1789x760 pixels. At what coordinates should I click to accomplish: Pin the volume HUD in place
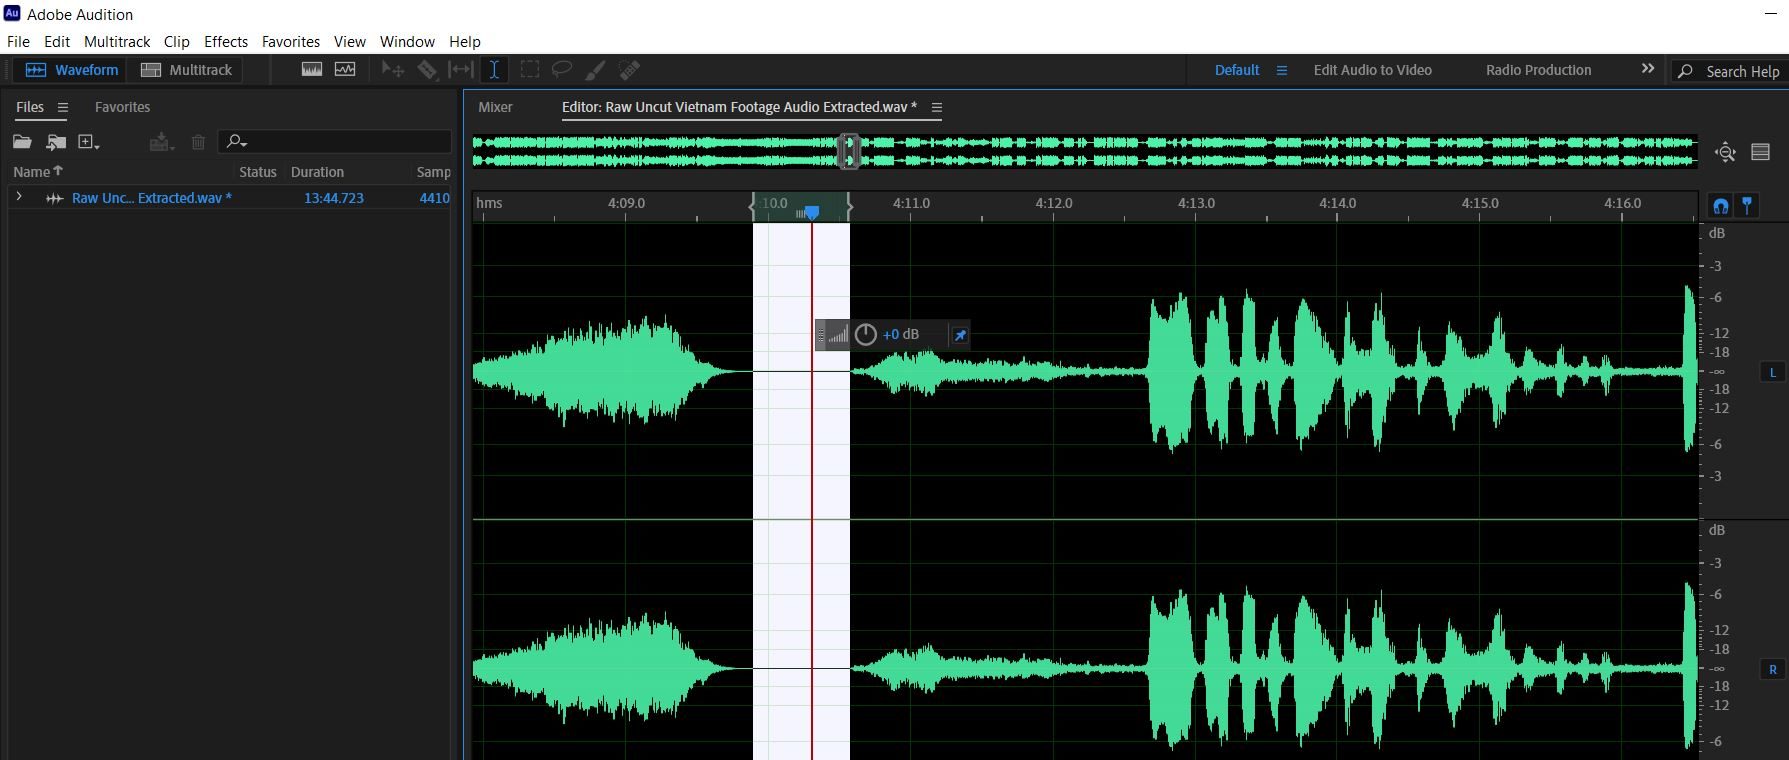click(x=960, y=335)
